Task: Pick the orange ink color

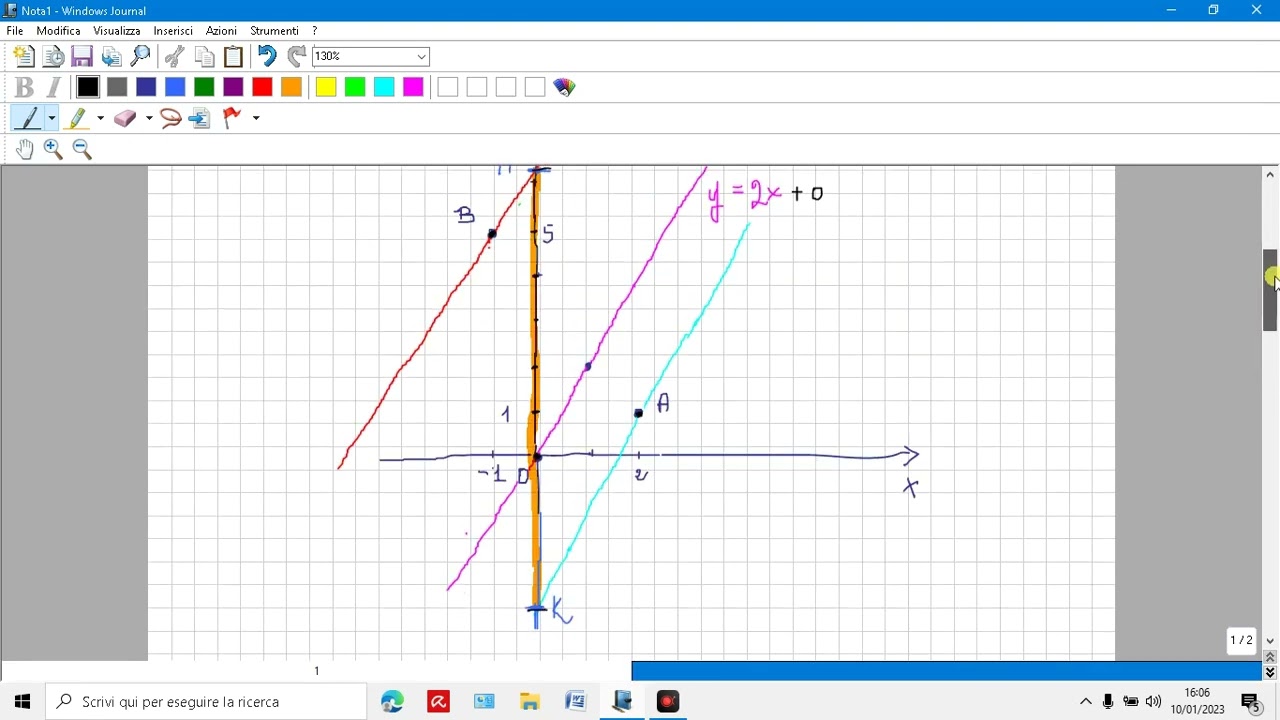Action: pyautogui.click(x=291, y=87)
